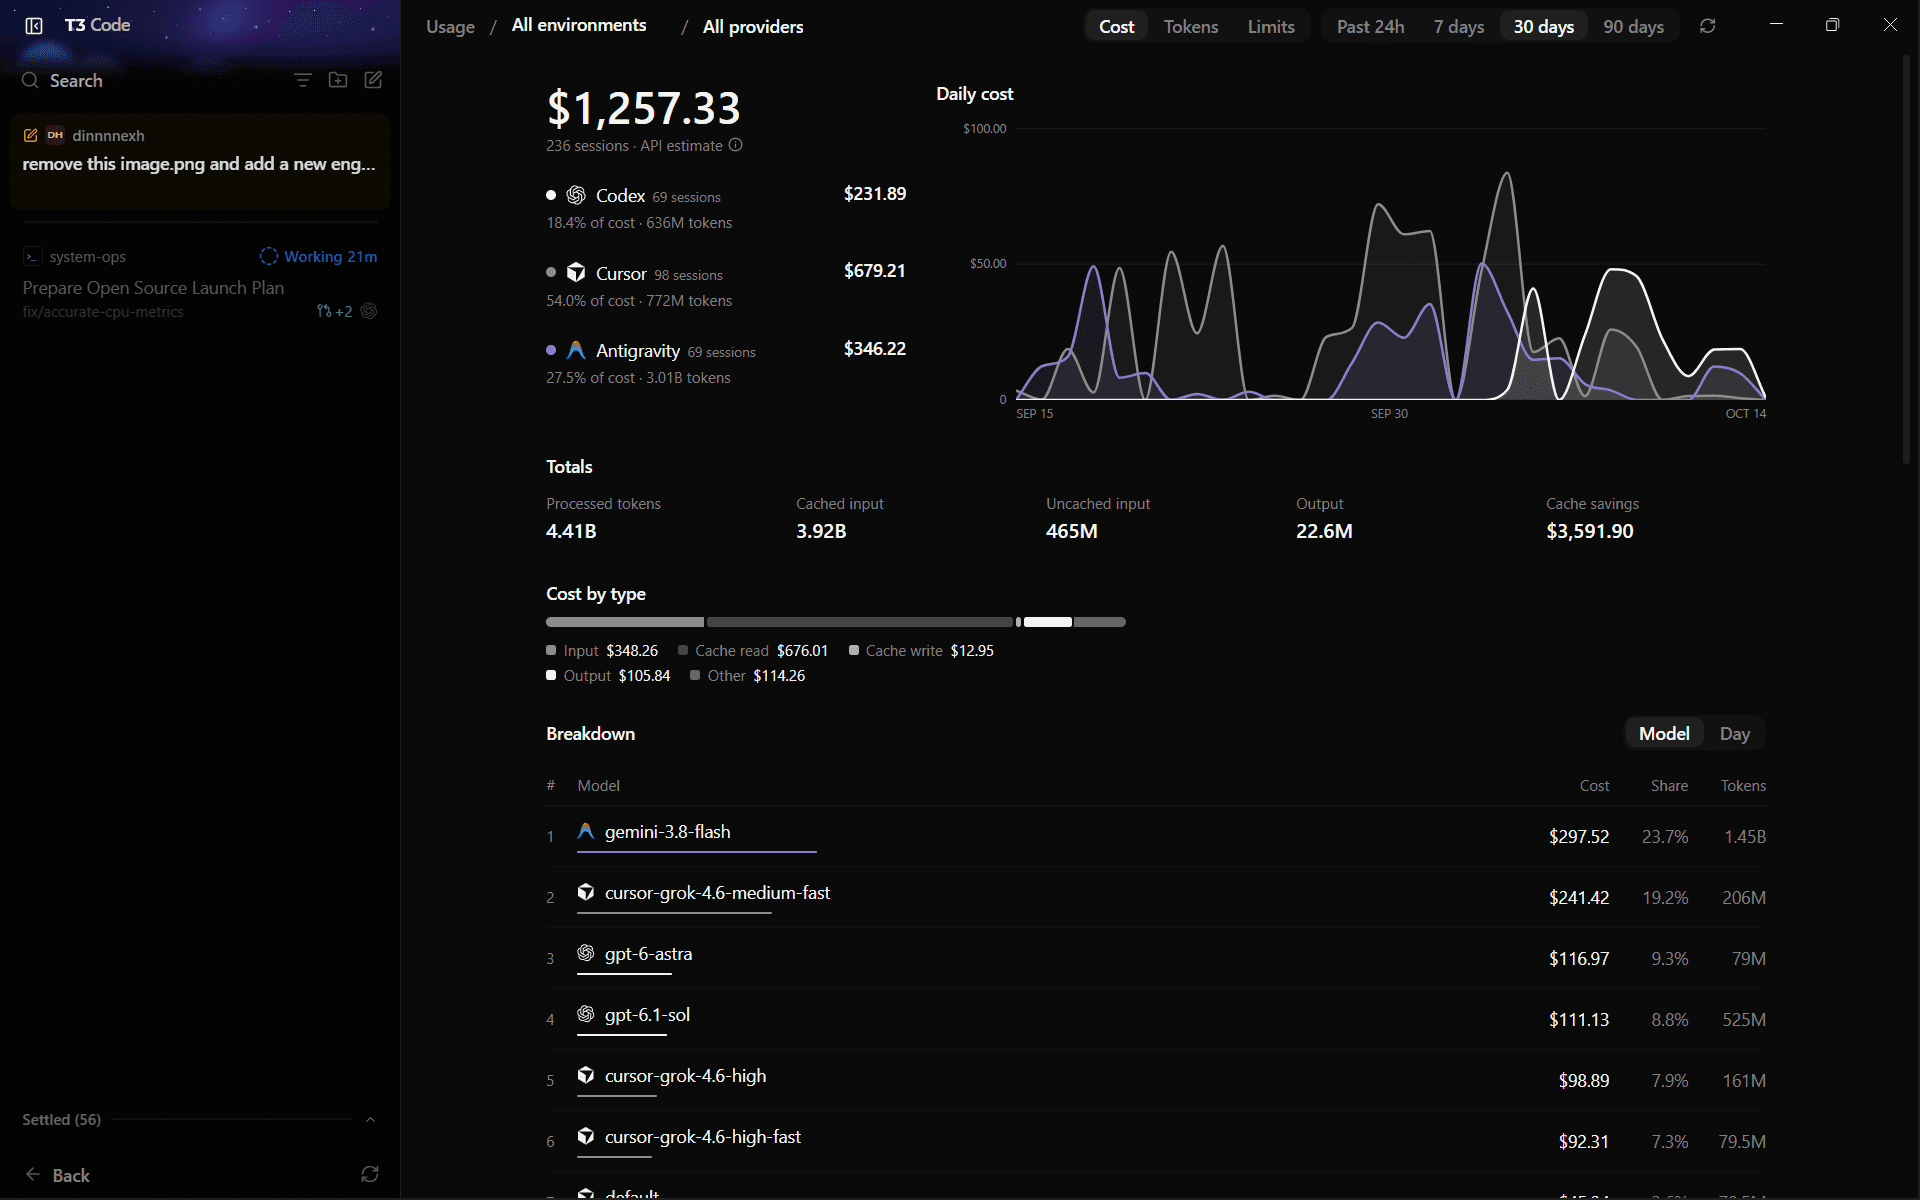Open the remove this image.png thread
This screenshot has width=1920, height=1200.
[200, 161]
